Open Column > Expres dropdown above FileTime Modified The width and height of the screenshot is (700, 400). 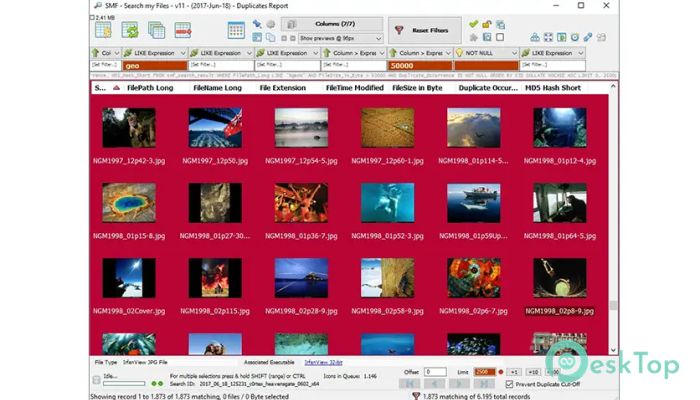[382, 53]
